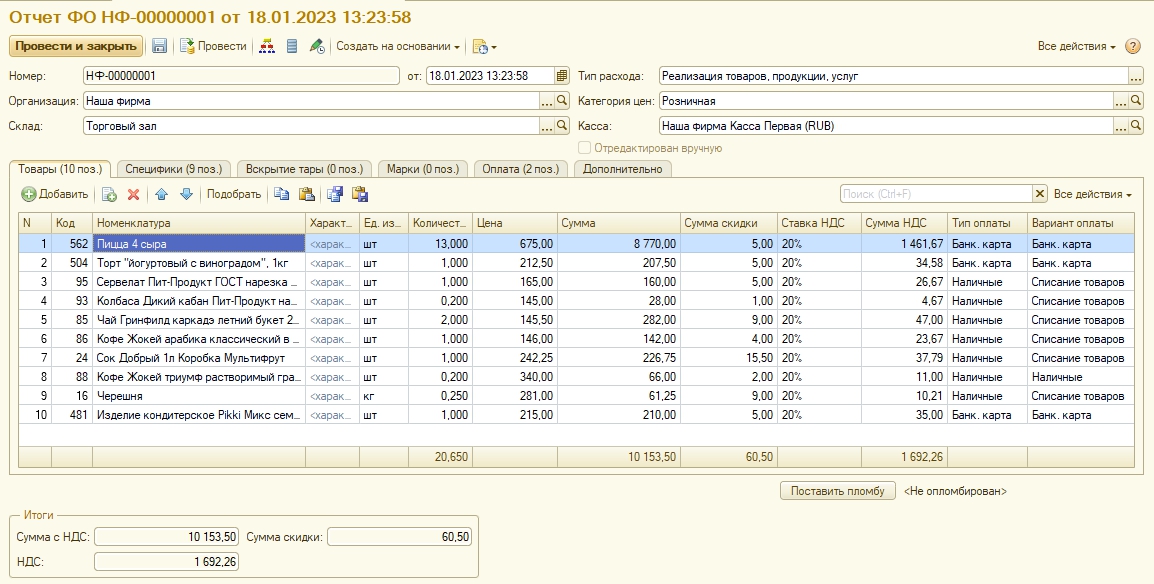
Task: Click price cell 340,00
Action: 514,377
